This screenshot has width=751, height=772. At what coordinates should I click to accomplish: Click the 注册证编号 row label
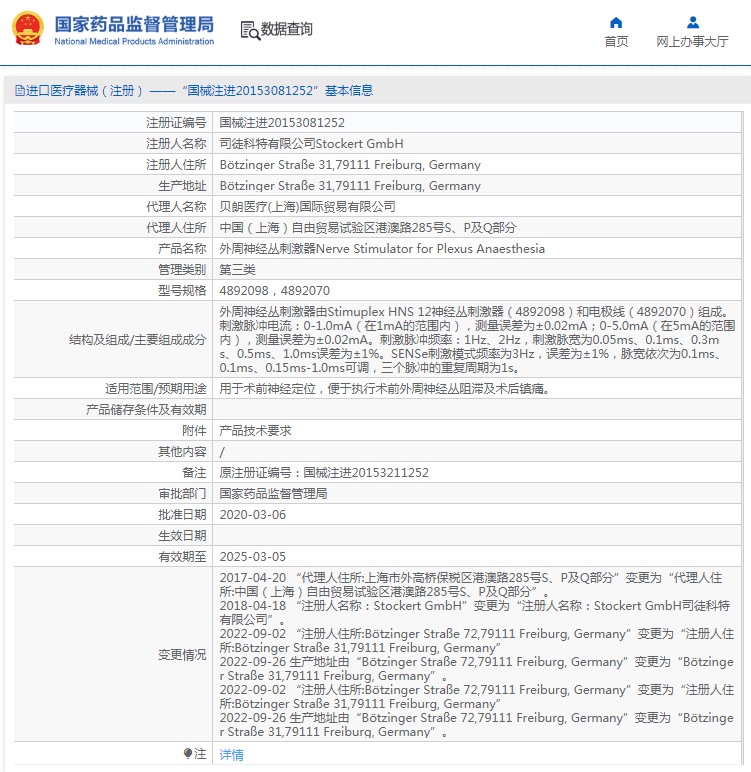[x=176, y=123]
